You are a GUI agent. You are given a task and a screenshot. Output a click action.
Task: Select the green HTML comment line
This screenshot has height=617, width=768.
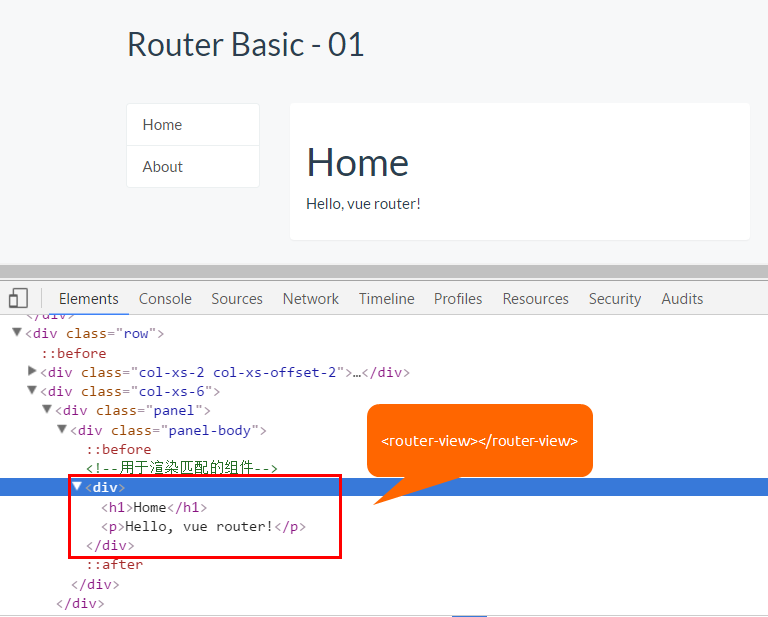click(182, 468)
